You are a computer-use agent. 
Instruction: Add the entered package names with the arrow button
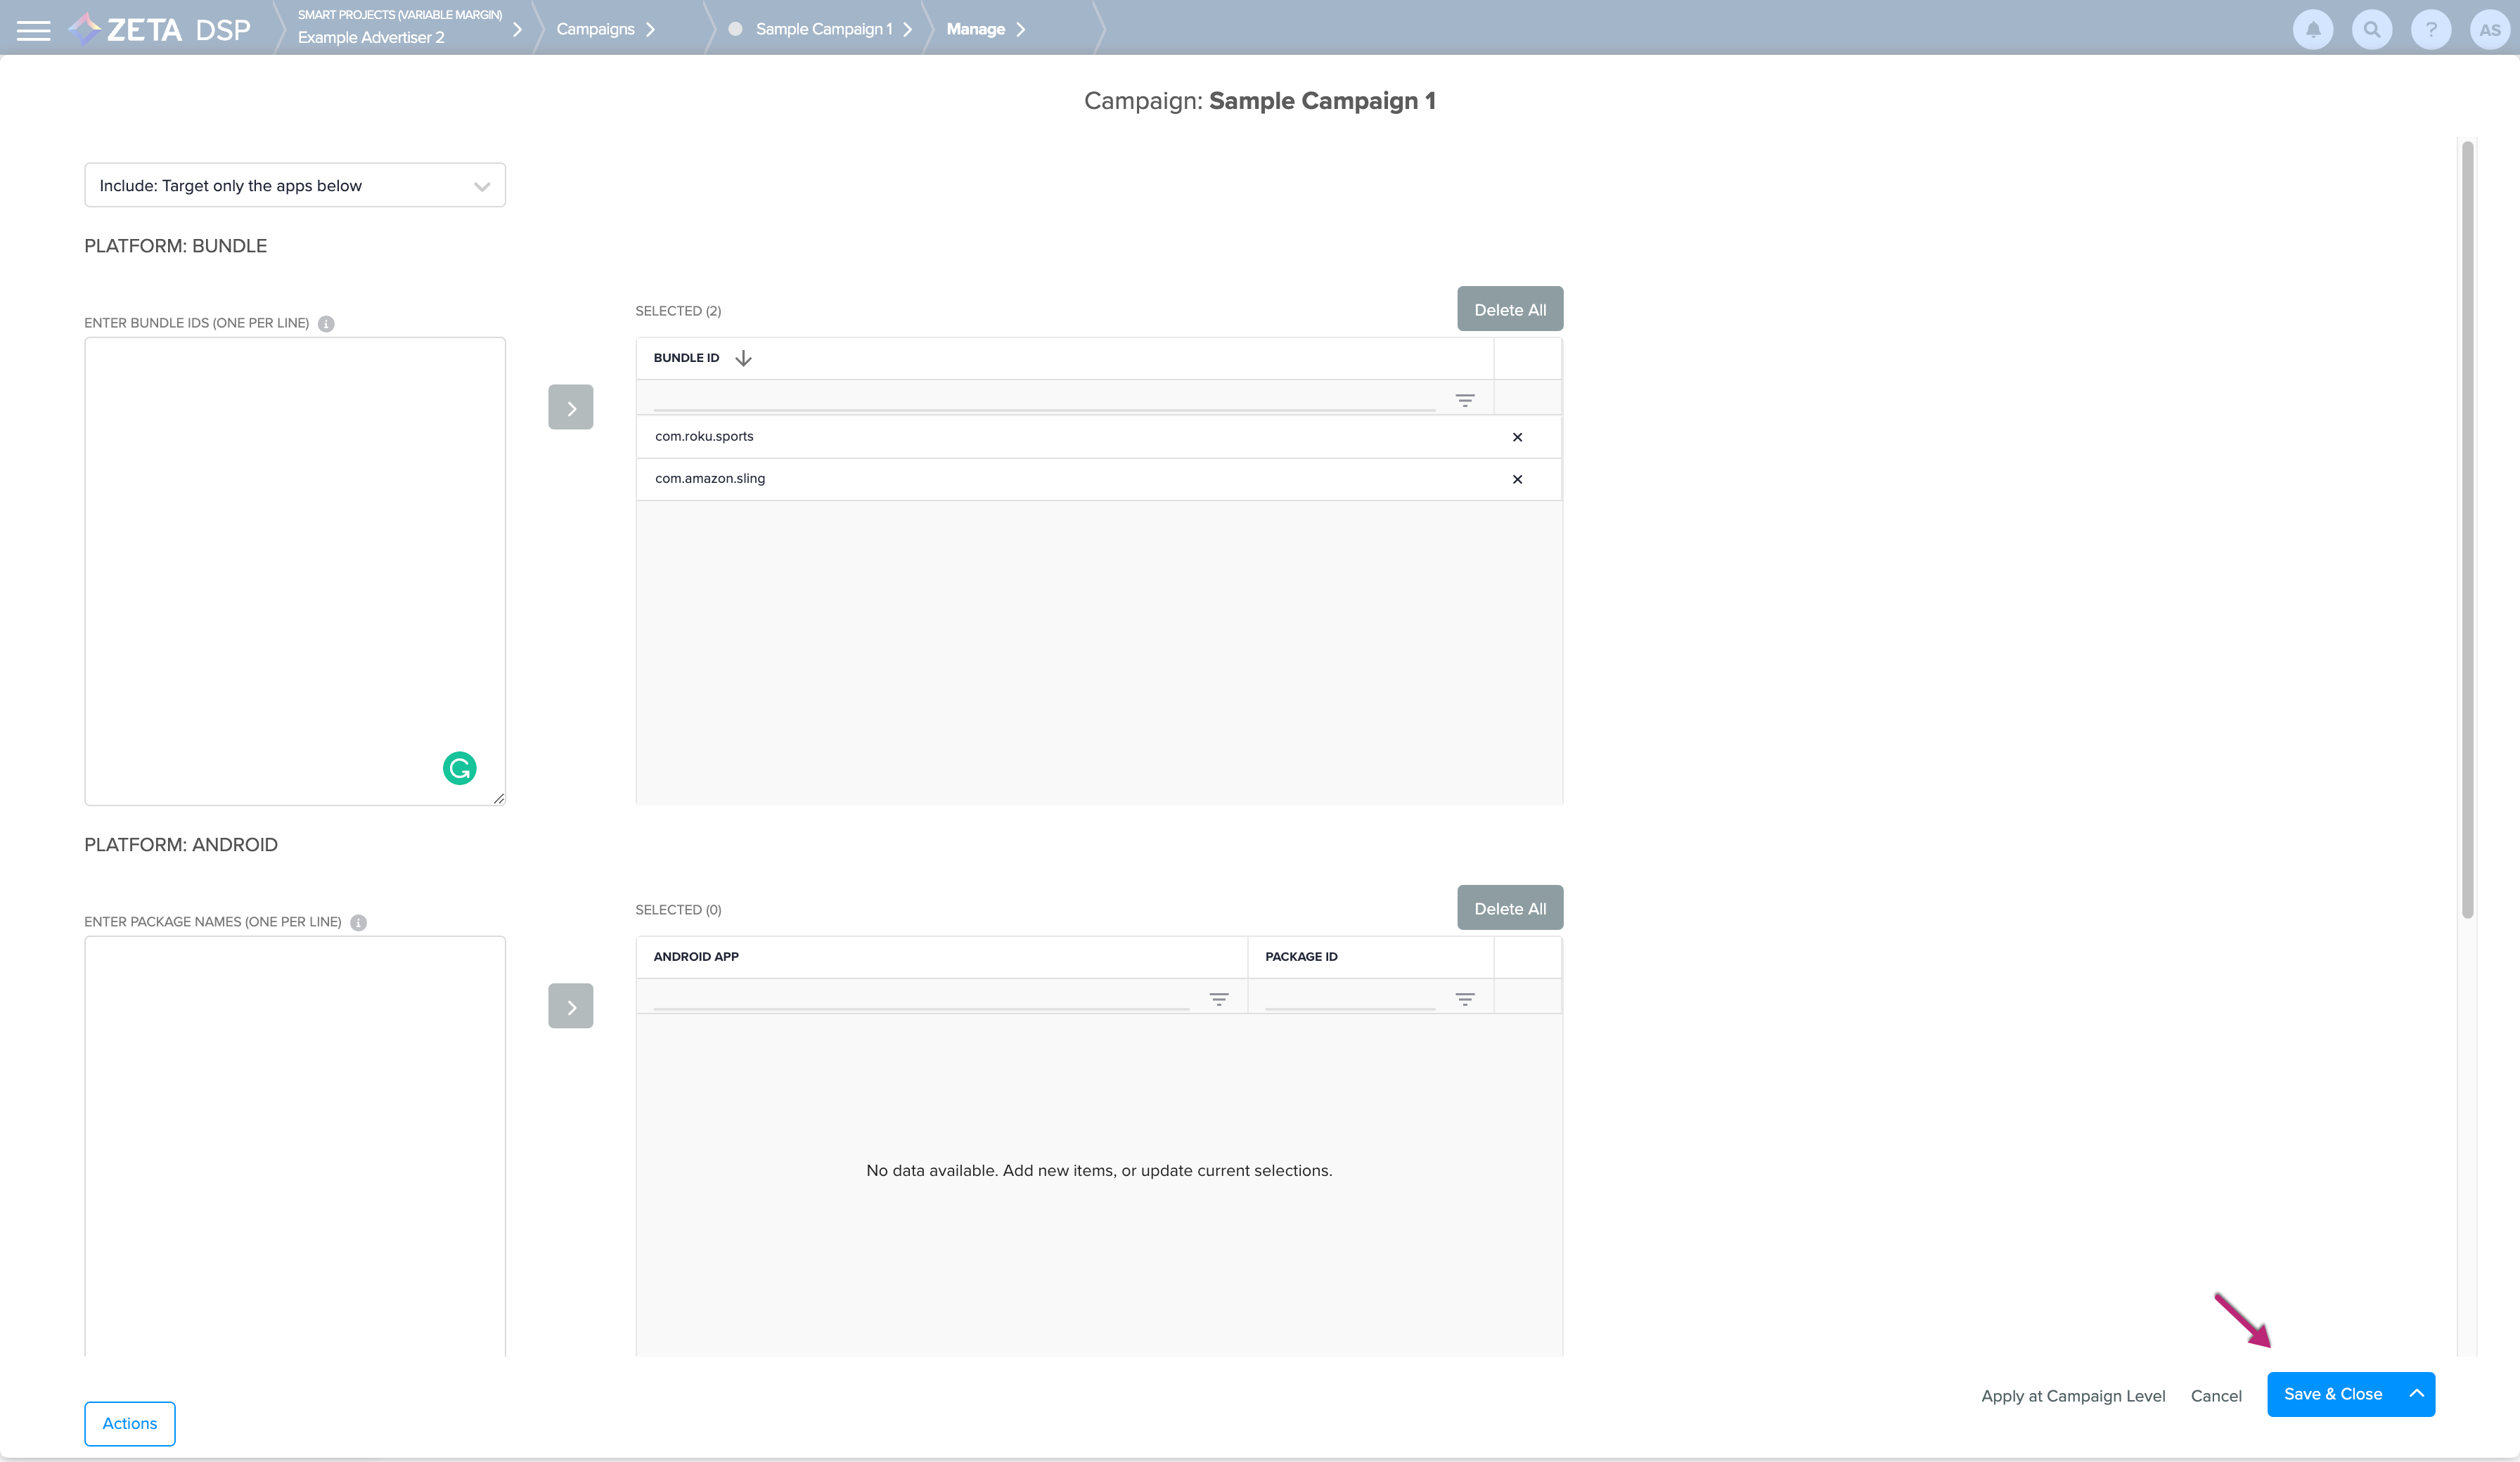point(570,1006)
